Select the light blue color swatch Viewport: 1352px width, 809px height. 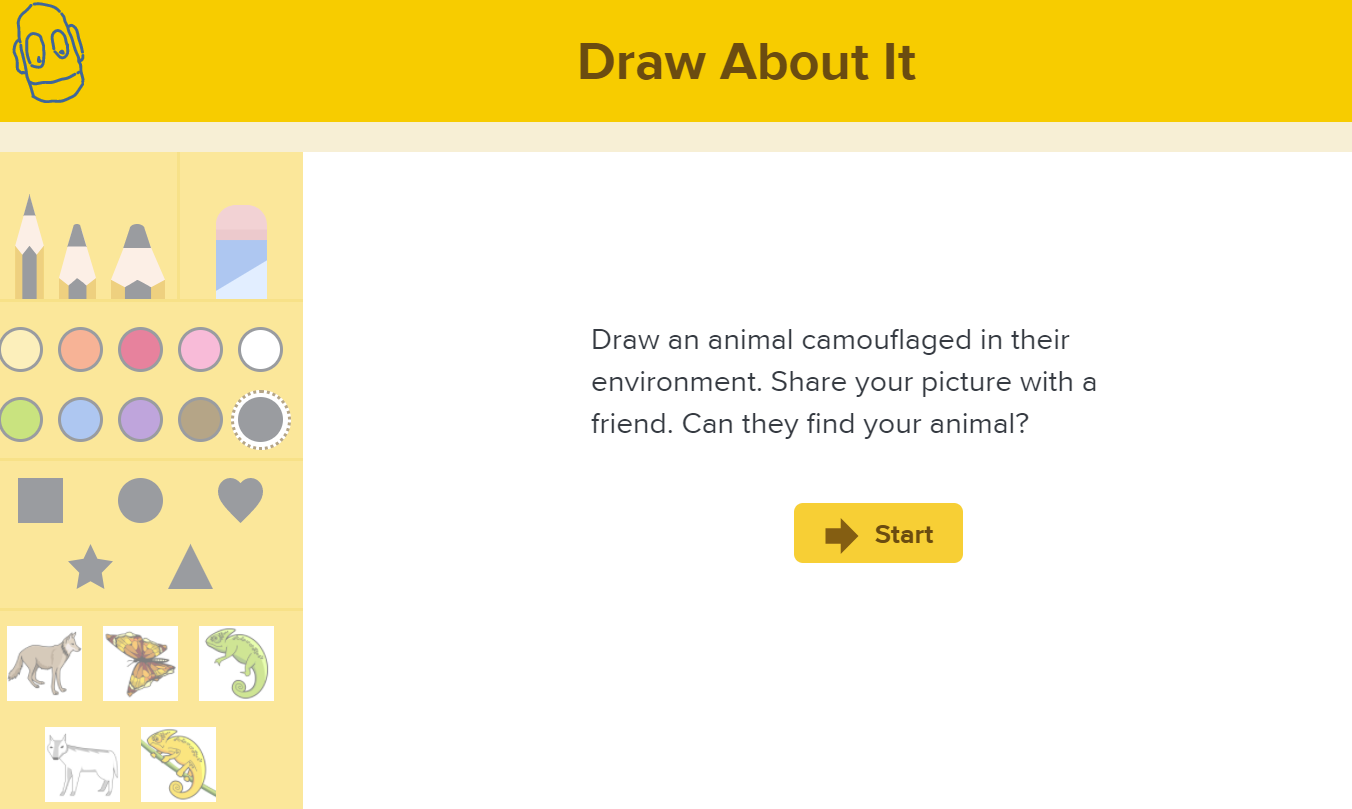click(x=80, y=420)
